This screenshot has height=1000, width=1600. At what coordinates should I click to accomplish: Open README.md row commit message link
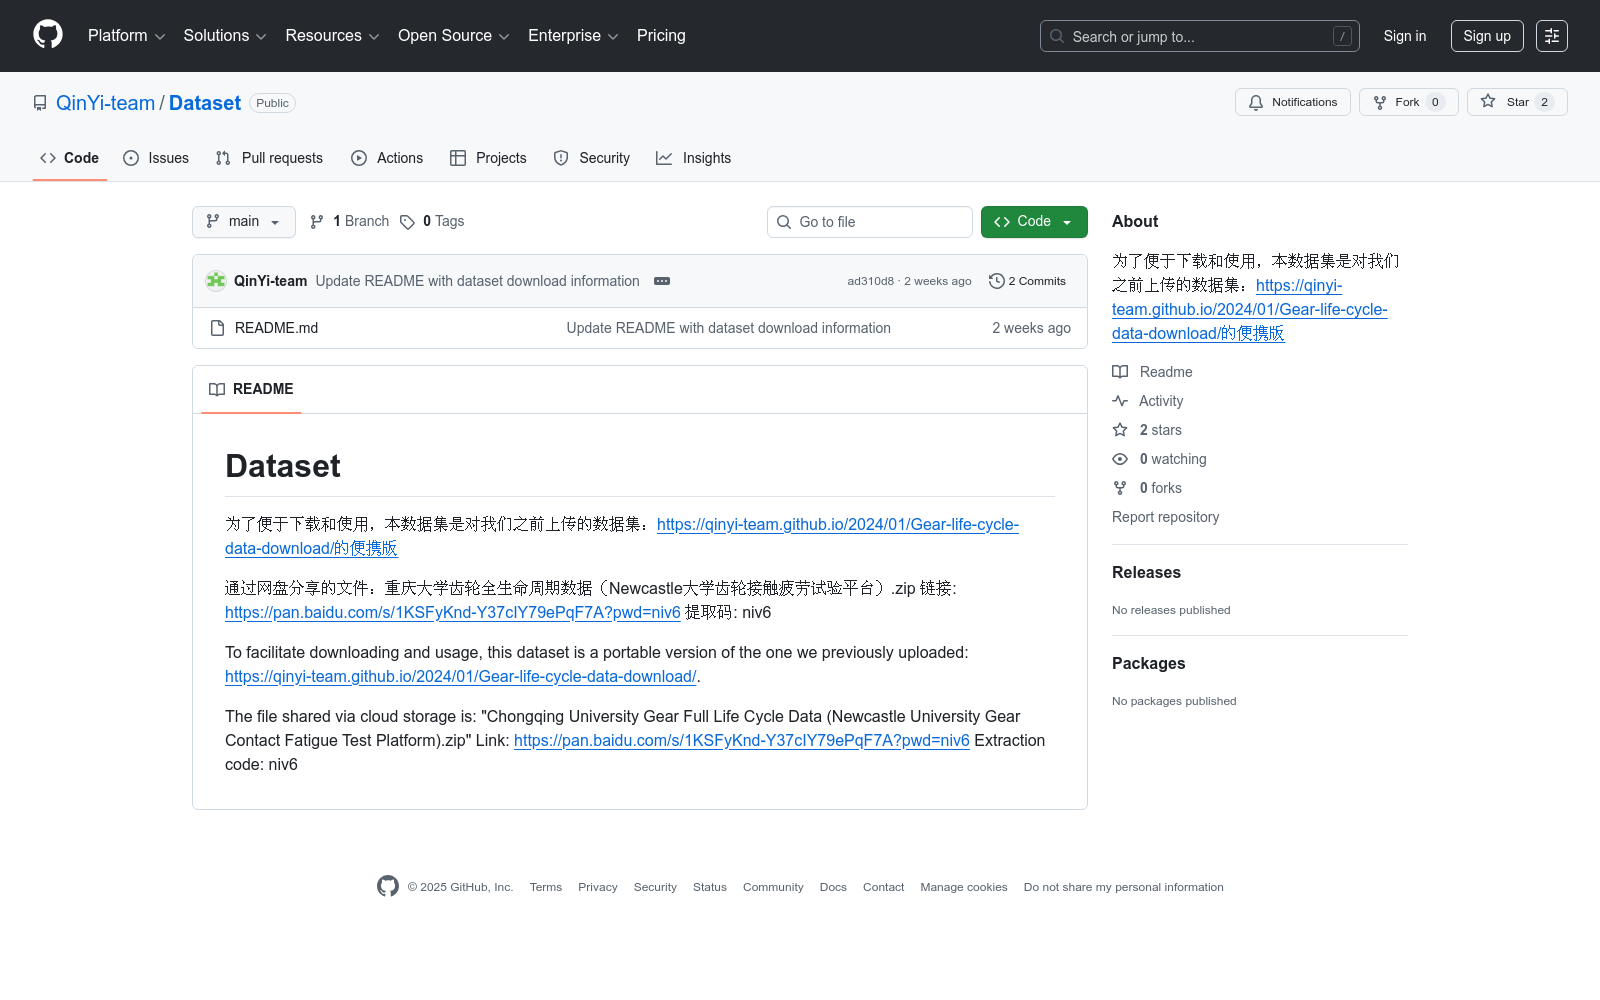coord(728,328)
